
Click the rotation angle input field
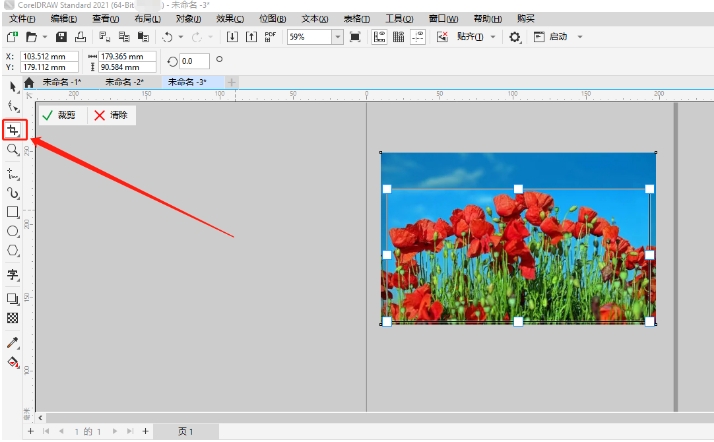point(194,62)
